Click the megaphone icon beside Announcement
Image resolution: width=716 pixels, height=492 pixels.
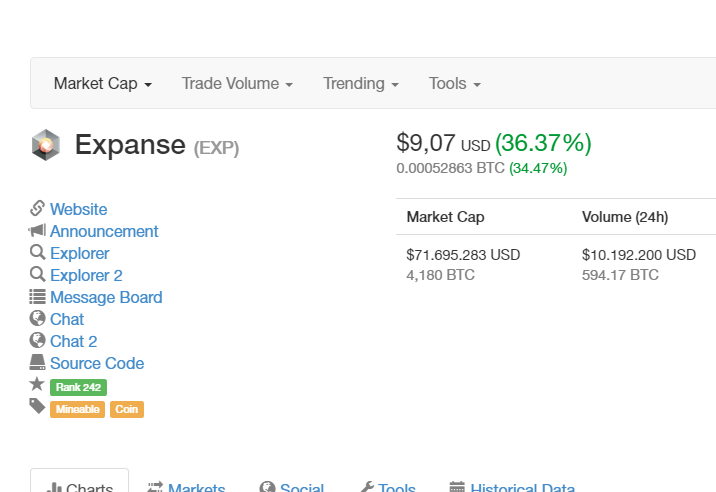38,231
